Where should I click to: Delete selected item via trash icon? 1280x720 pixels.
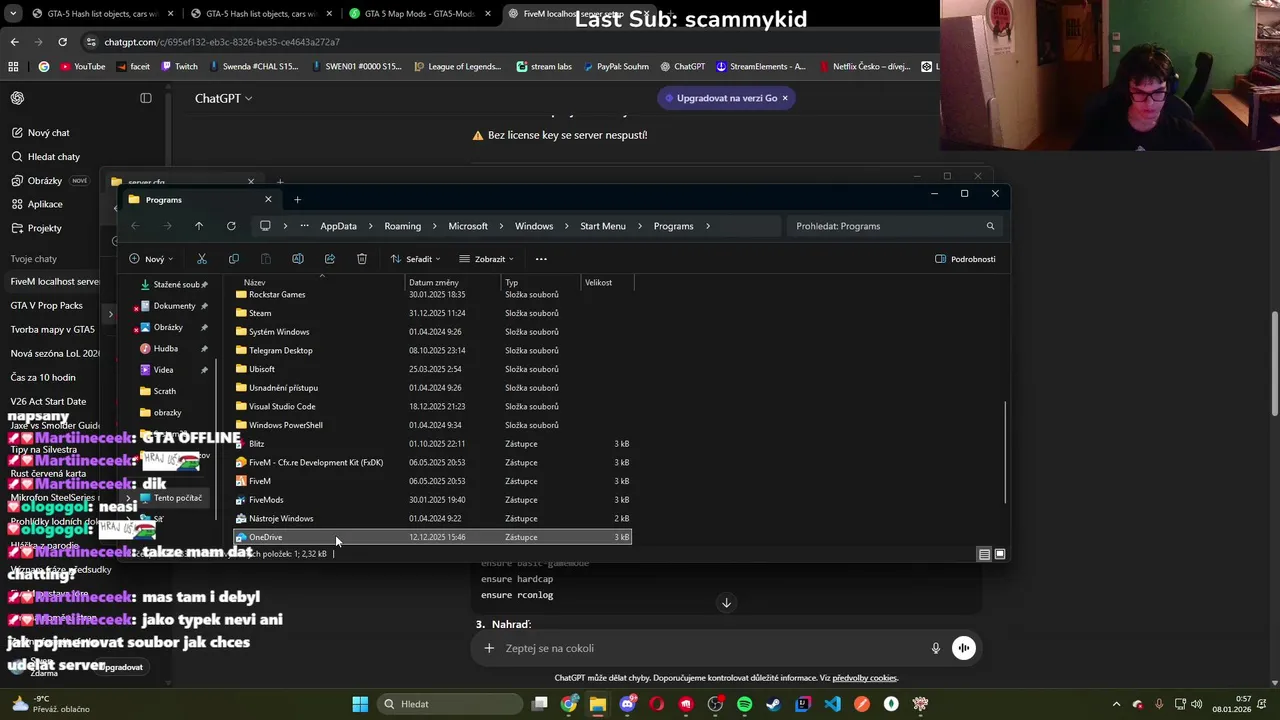362,259
